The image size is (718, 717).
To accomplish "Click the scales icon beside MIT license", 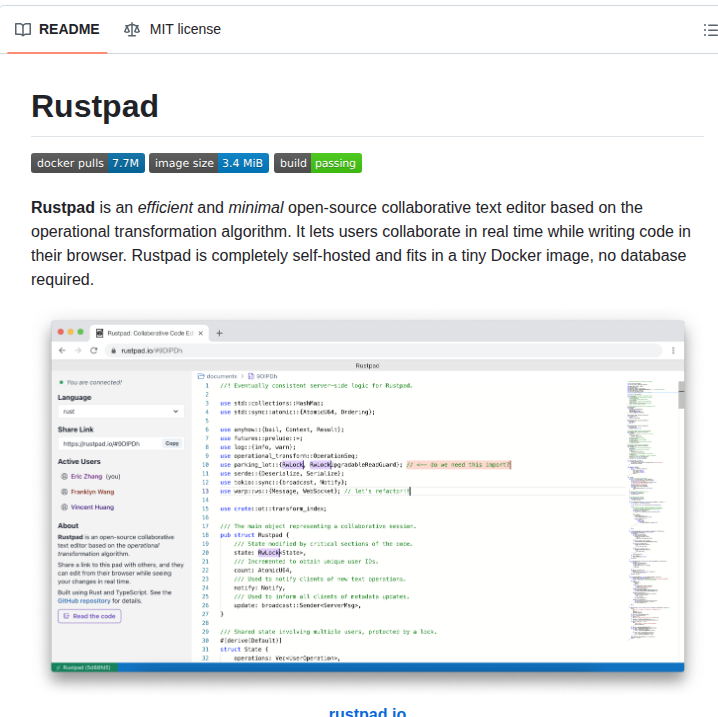I will tap(132, 29).
